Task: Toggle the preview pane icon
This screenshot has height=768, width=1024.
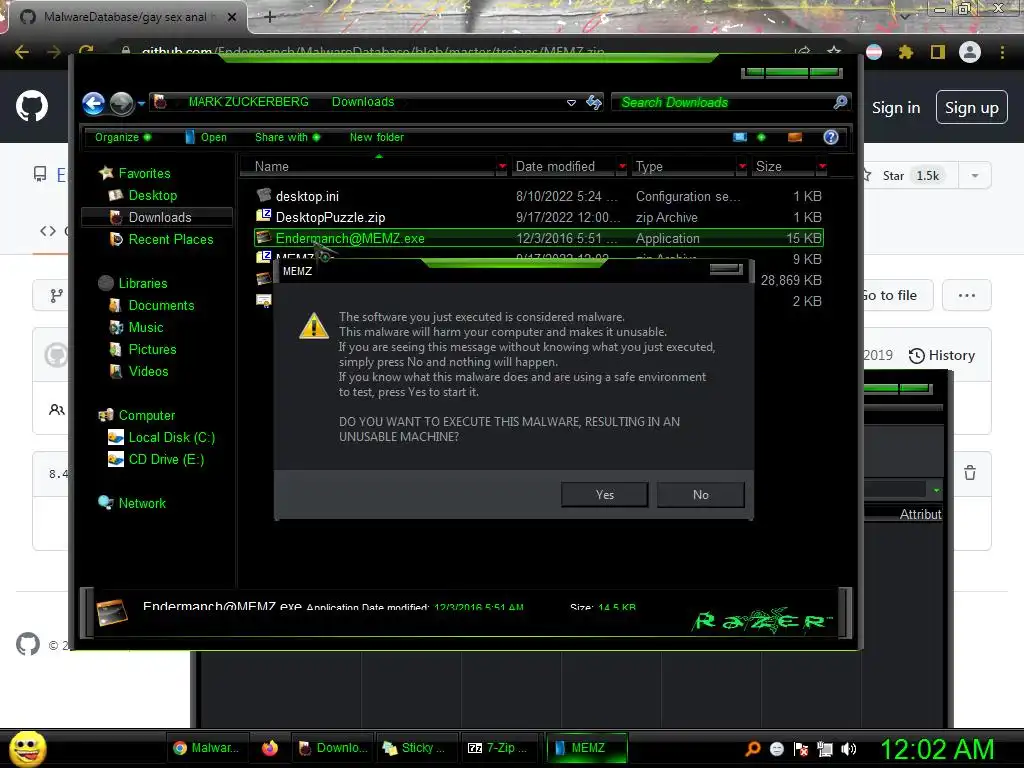Action: (795, 137)
